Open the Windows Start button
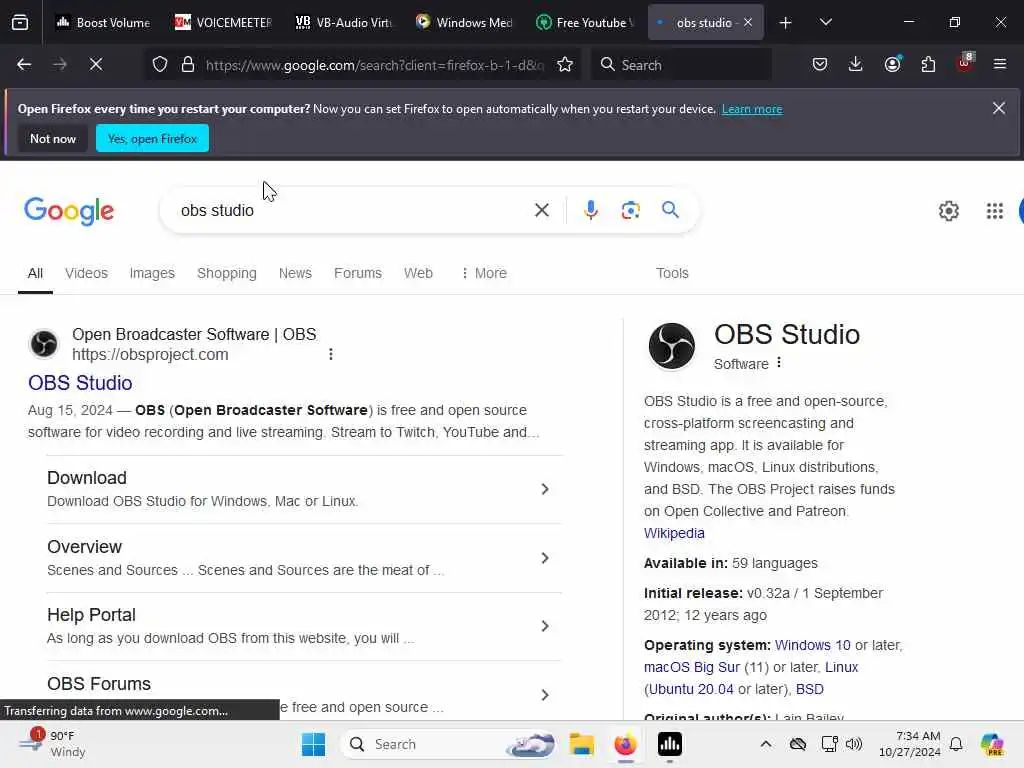The width and height of the screenshot is (1024, 768). [313, 744]
